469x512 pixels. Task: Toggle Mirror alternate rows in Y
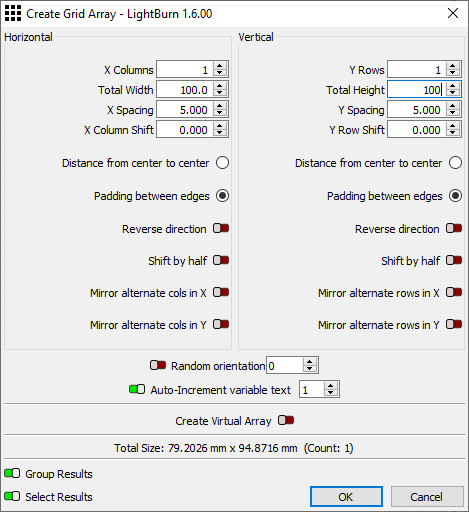tap(454, 324)
